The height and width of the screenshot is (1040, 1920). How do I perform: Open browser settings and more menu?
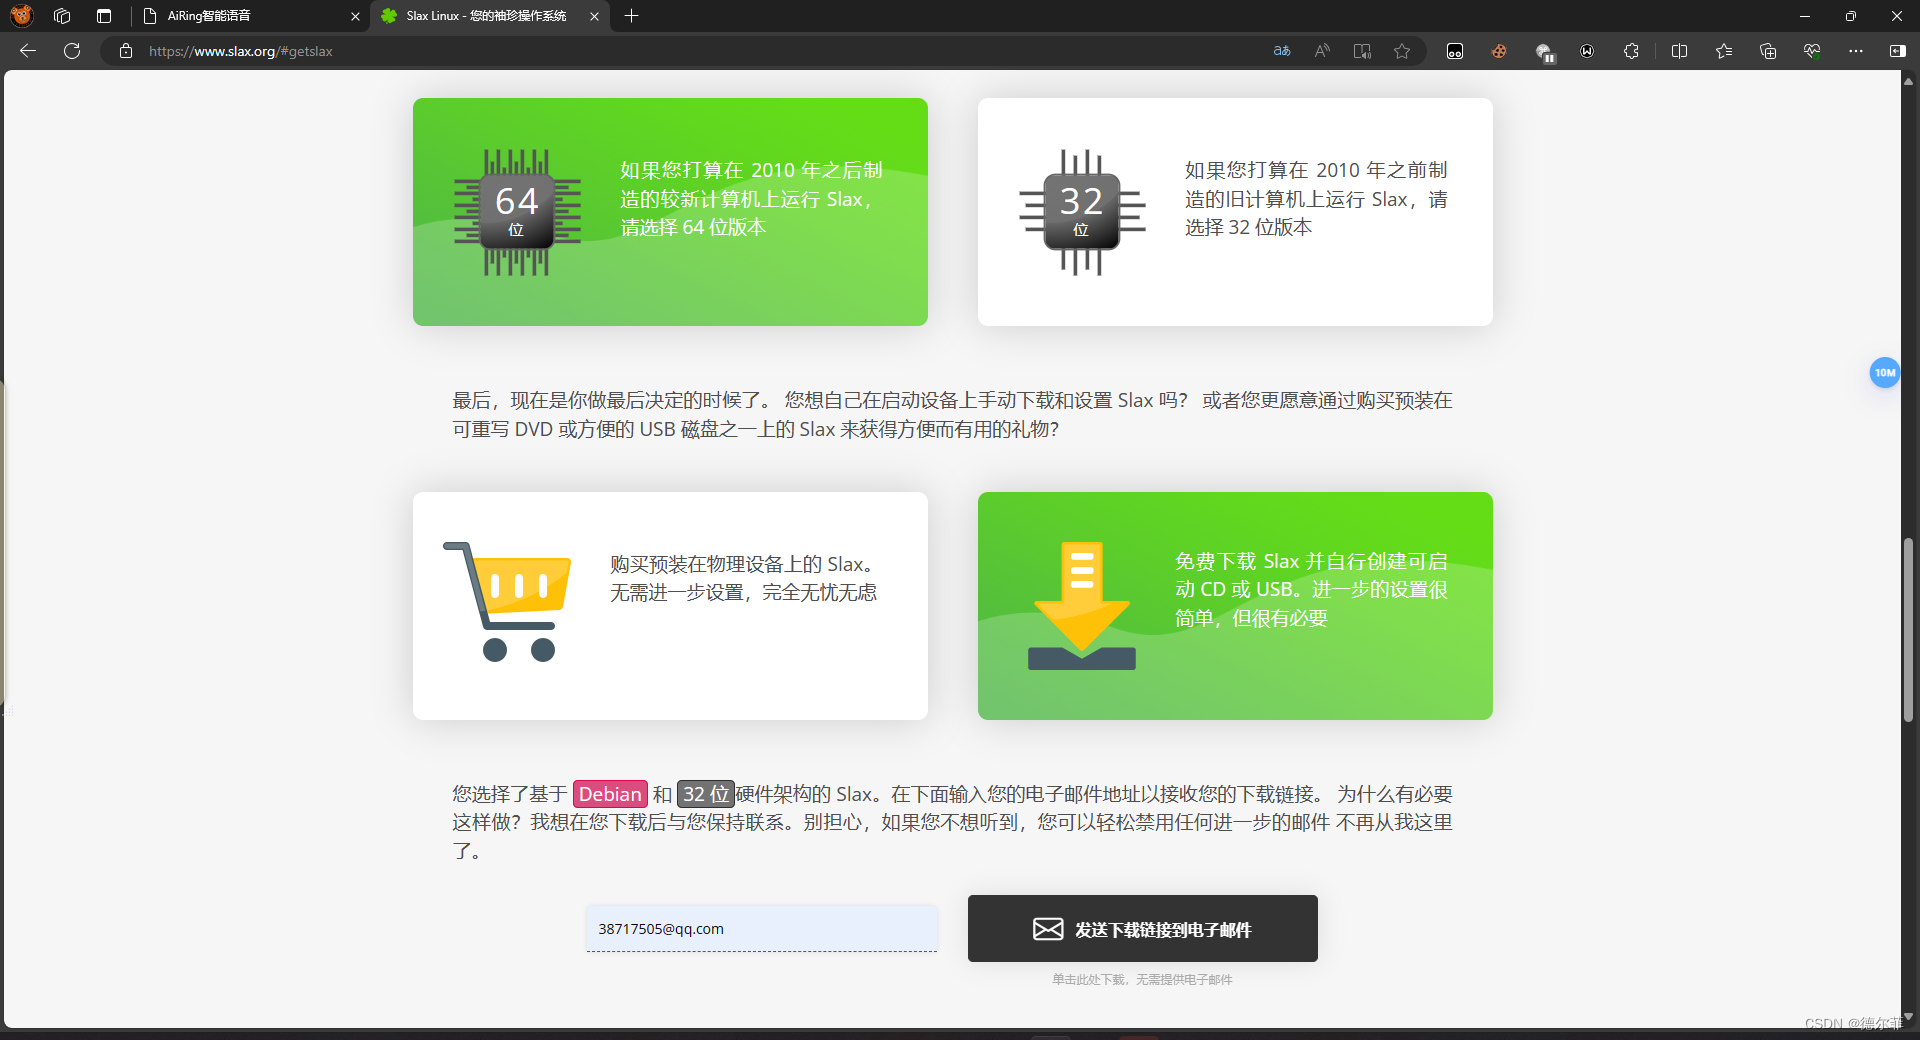point(1855,51)
